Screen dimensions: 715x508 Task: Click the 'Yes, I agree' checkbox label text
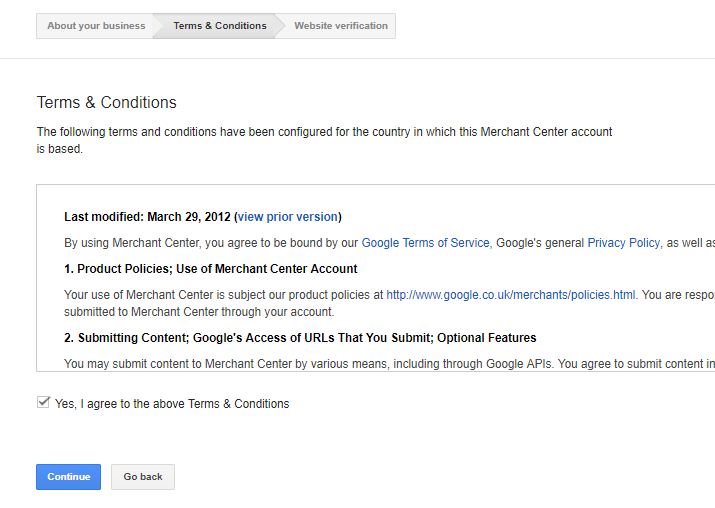click(x=172, y=404)
